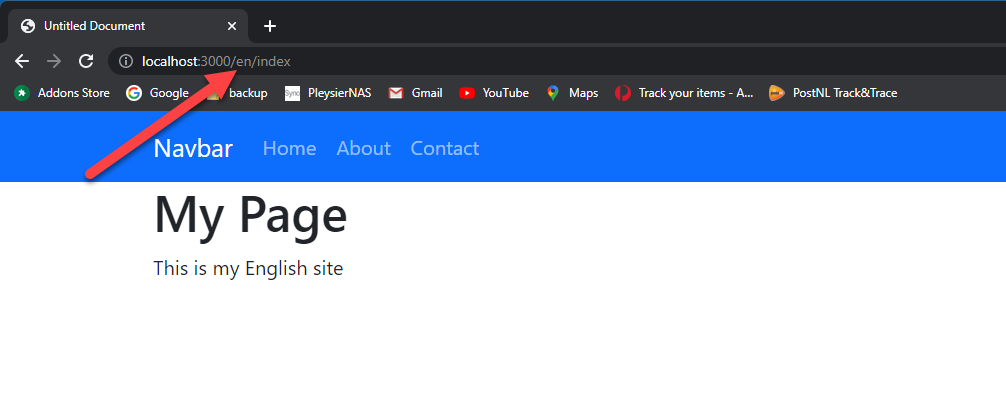Click the Home navbar link
The width and height of the screenshot is (1006, 396).
289,148
